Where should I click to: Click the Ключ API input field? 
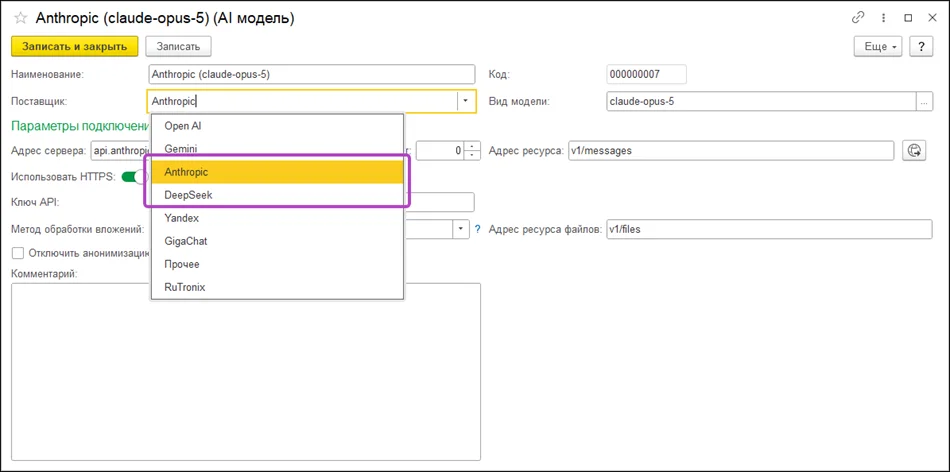coord(439,202)
